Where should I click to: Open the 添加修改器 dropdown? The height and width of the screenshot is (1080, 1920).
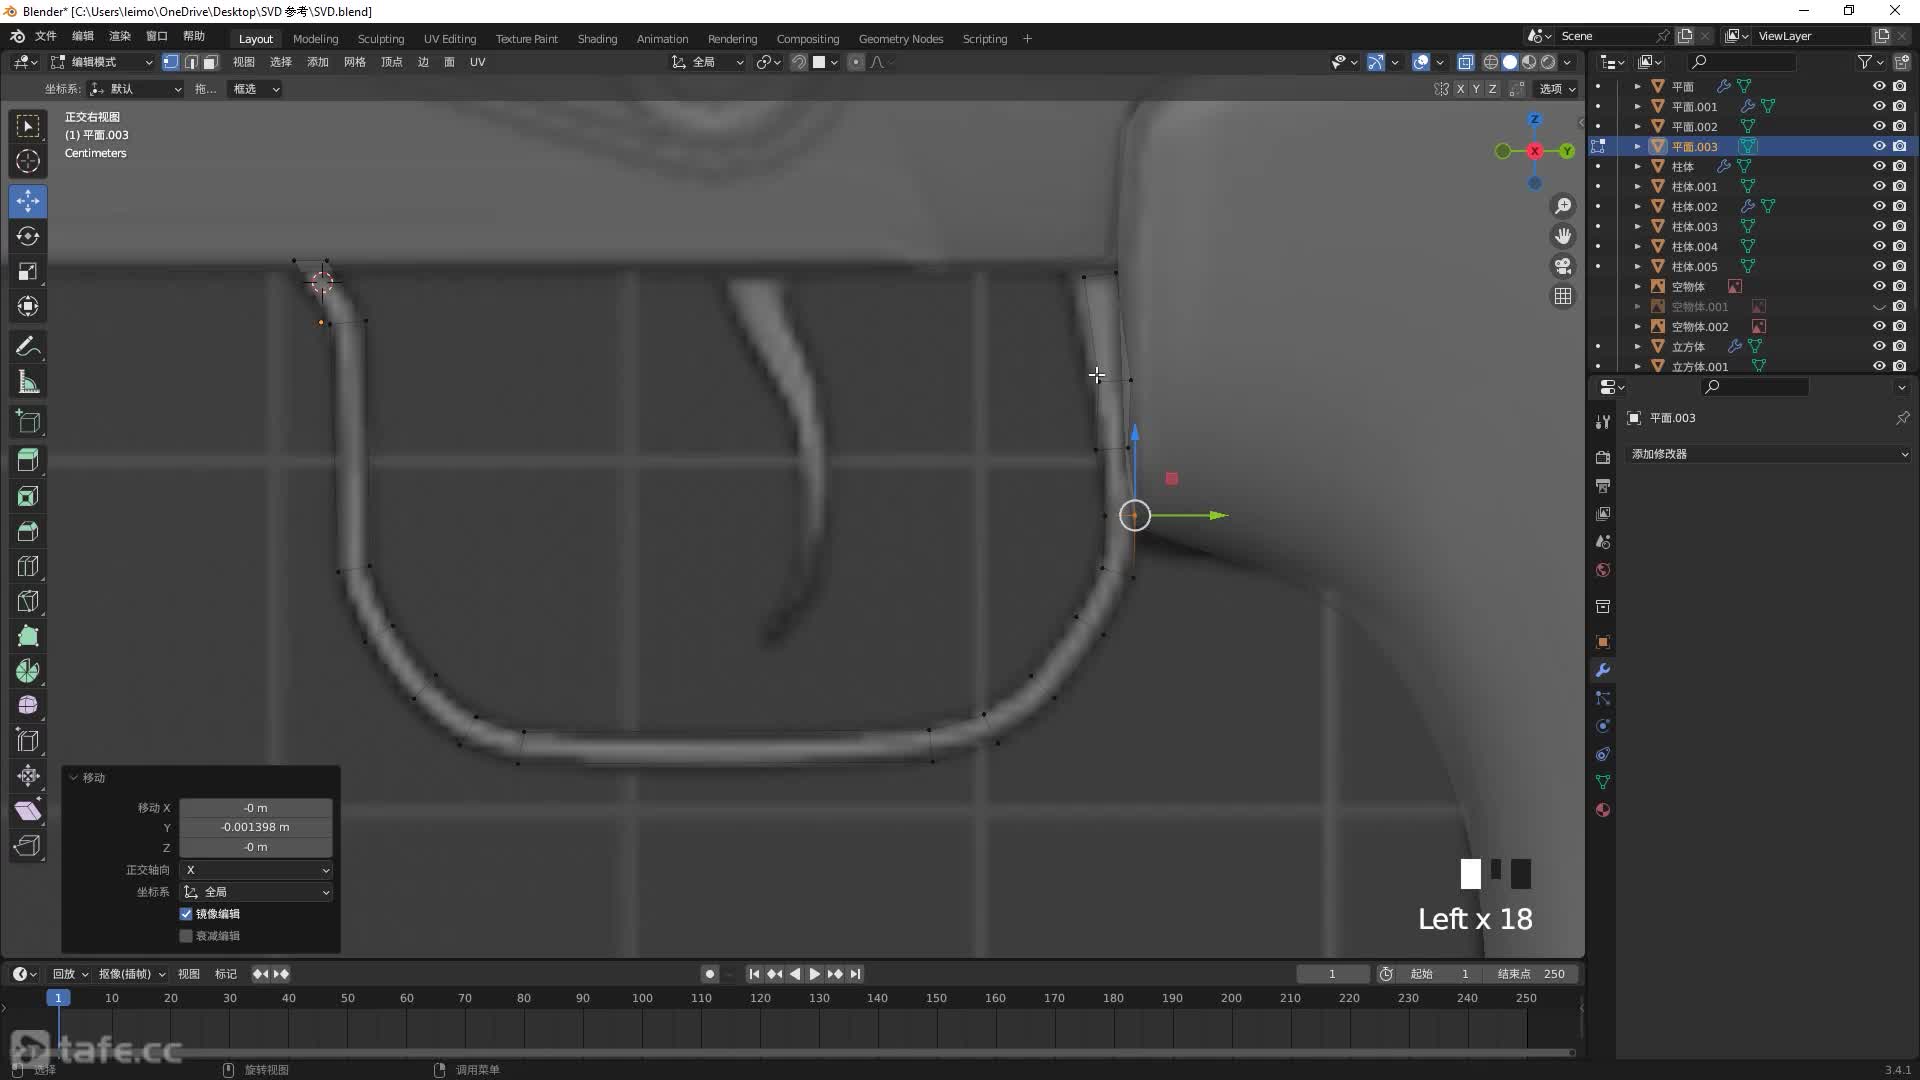click(x=1767, y=454)
